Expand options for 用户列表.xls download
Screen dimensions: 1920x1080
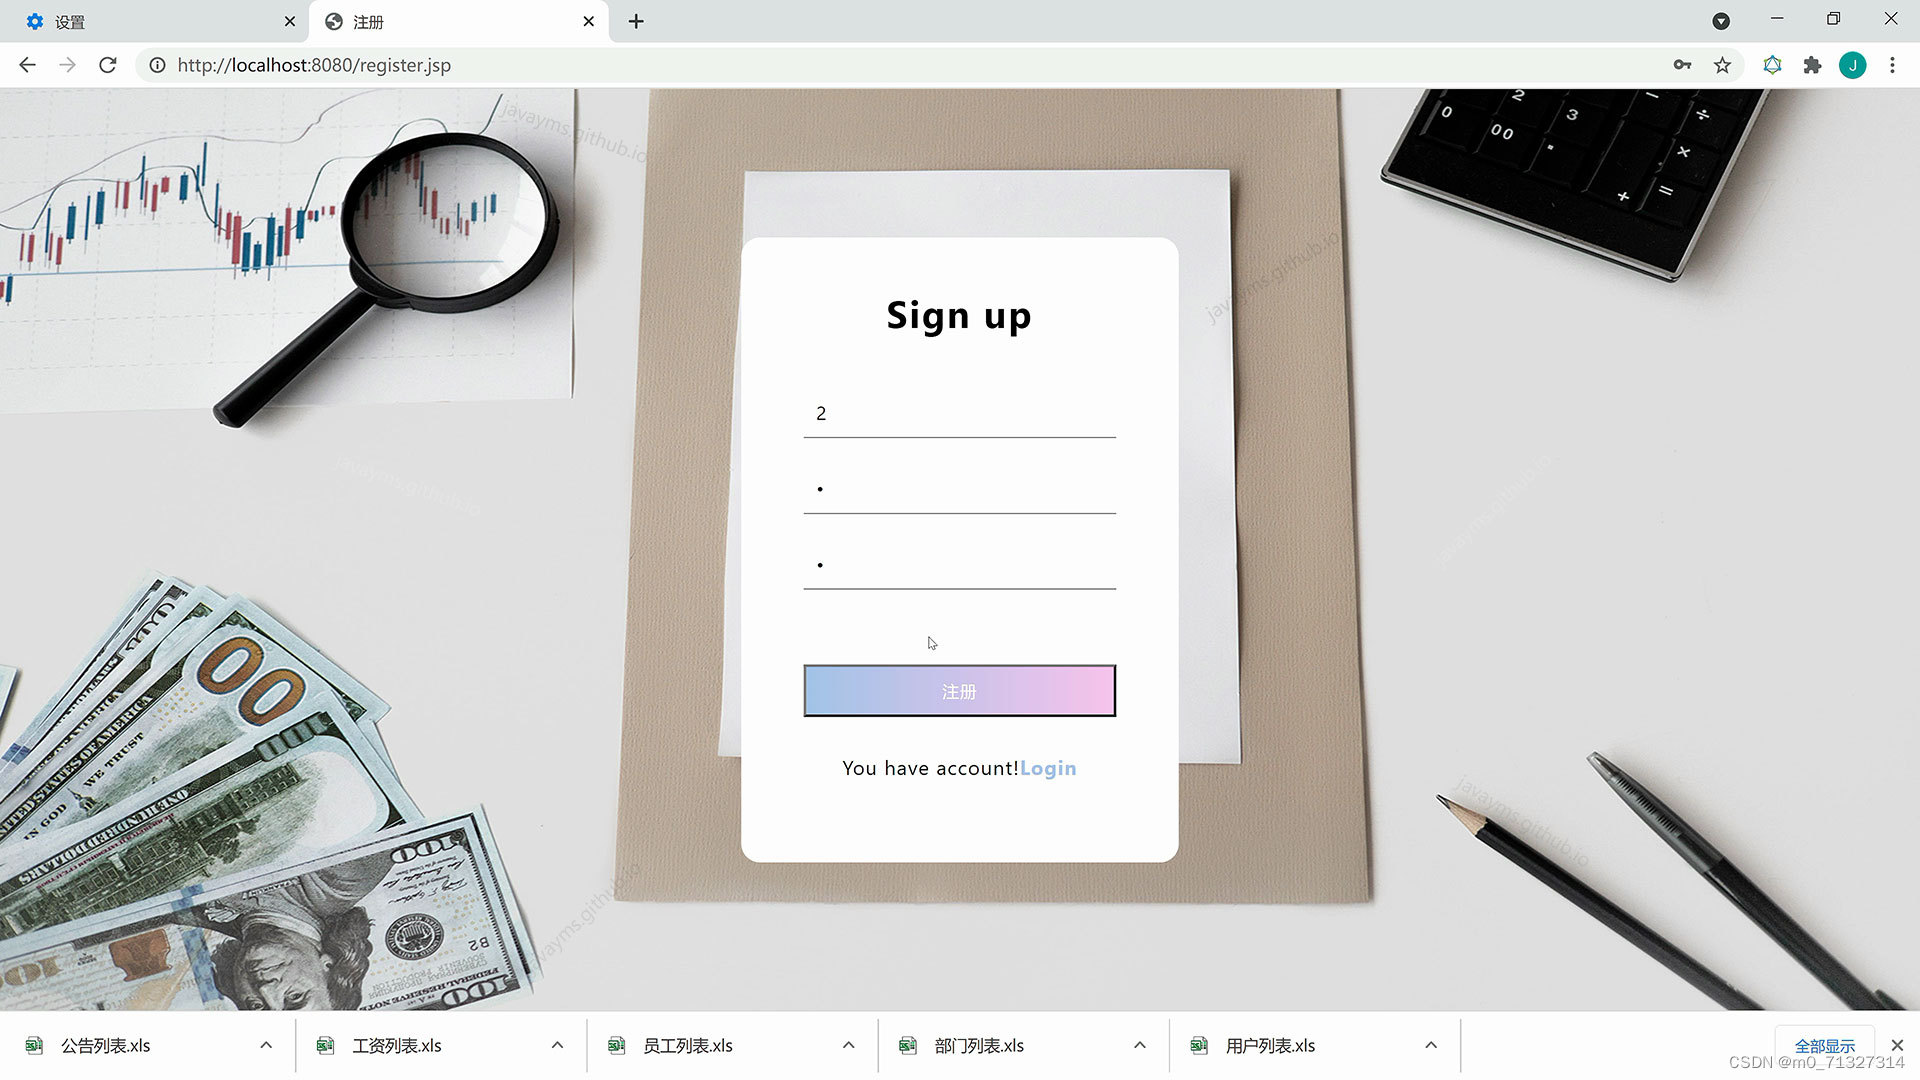1431,1045
